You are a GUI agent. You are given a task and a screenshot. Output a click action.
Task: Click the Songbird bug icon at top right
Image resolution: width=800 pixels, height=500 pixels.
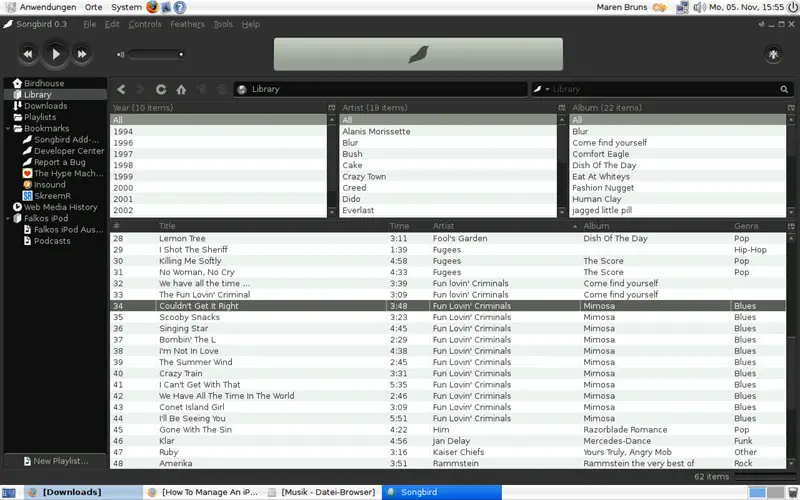tap(773, 54)
